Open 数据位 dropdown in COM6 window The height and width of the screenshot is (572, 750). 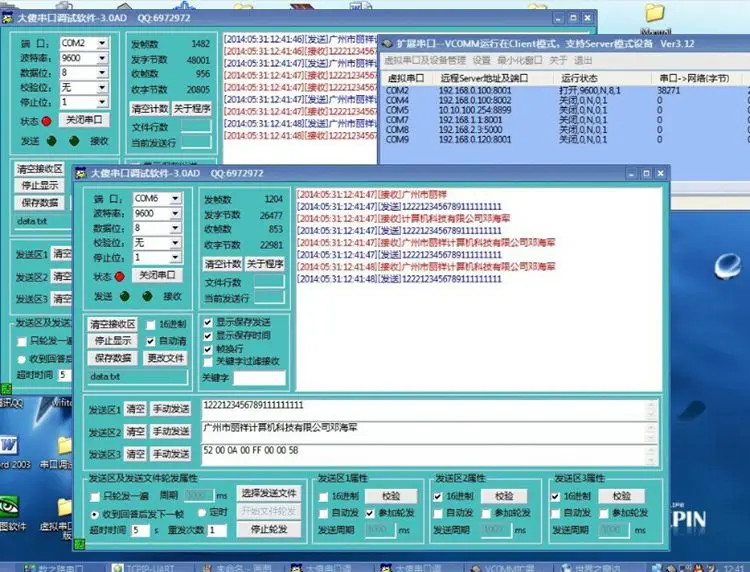[176, 228]
